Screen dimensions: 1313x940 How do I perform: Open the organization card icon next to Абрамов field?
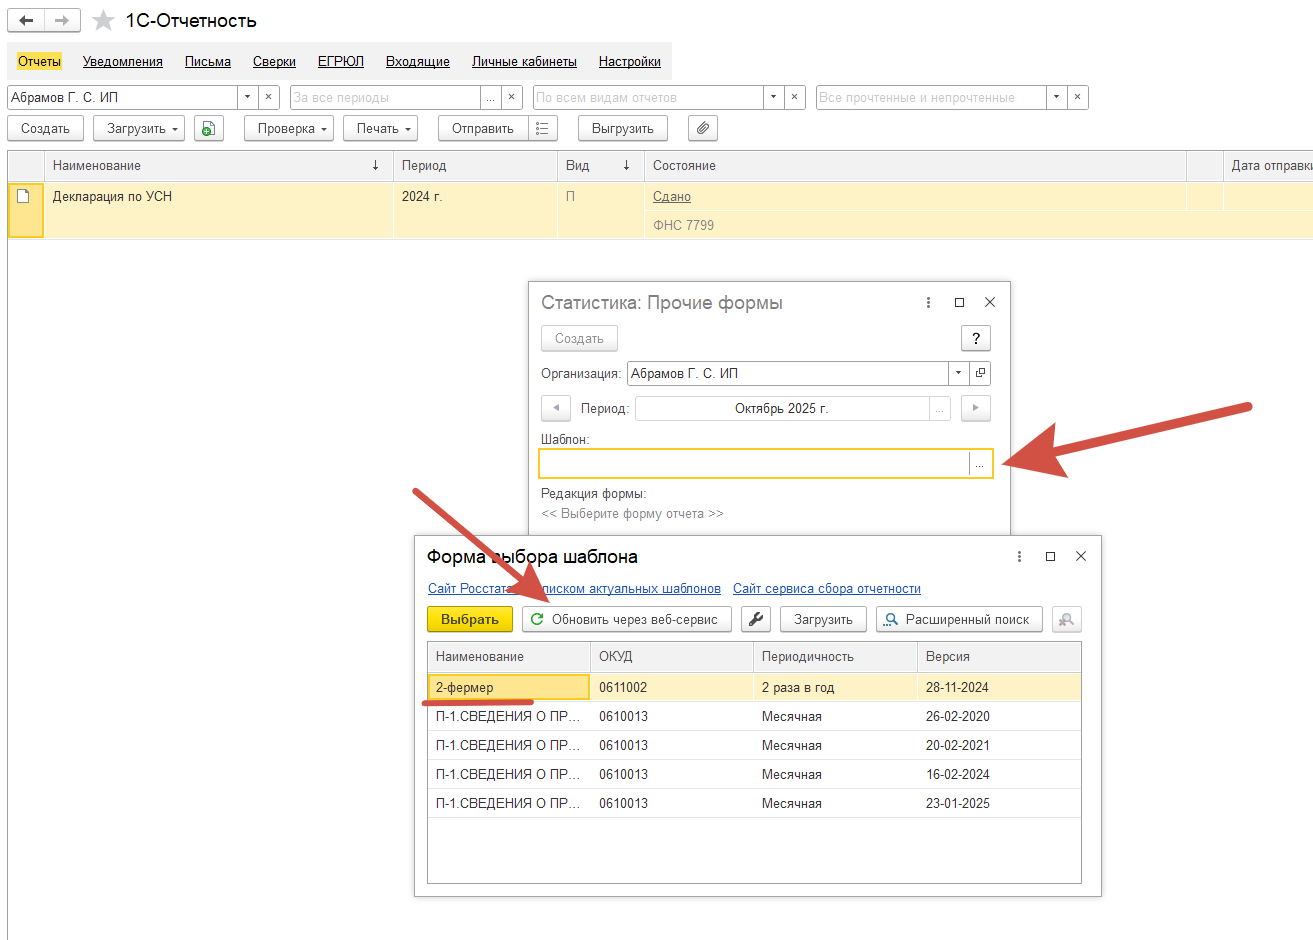coord(980,373)
